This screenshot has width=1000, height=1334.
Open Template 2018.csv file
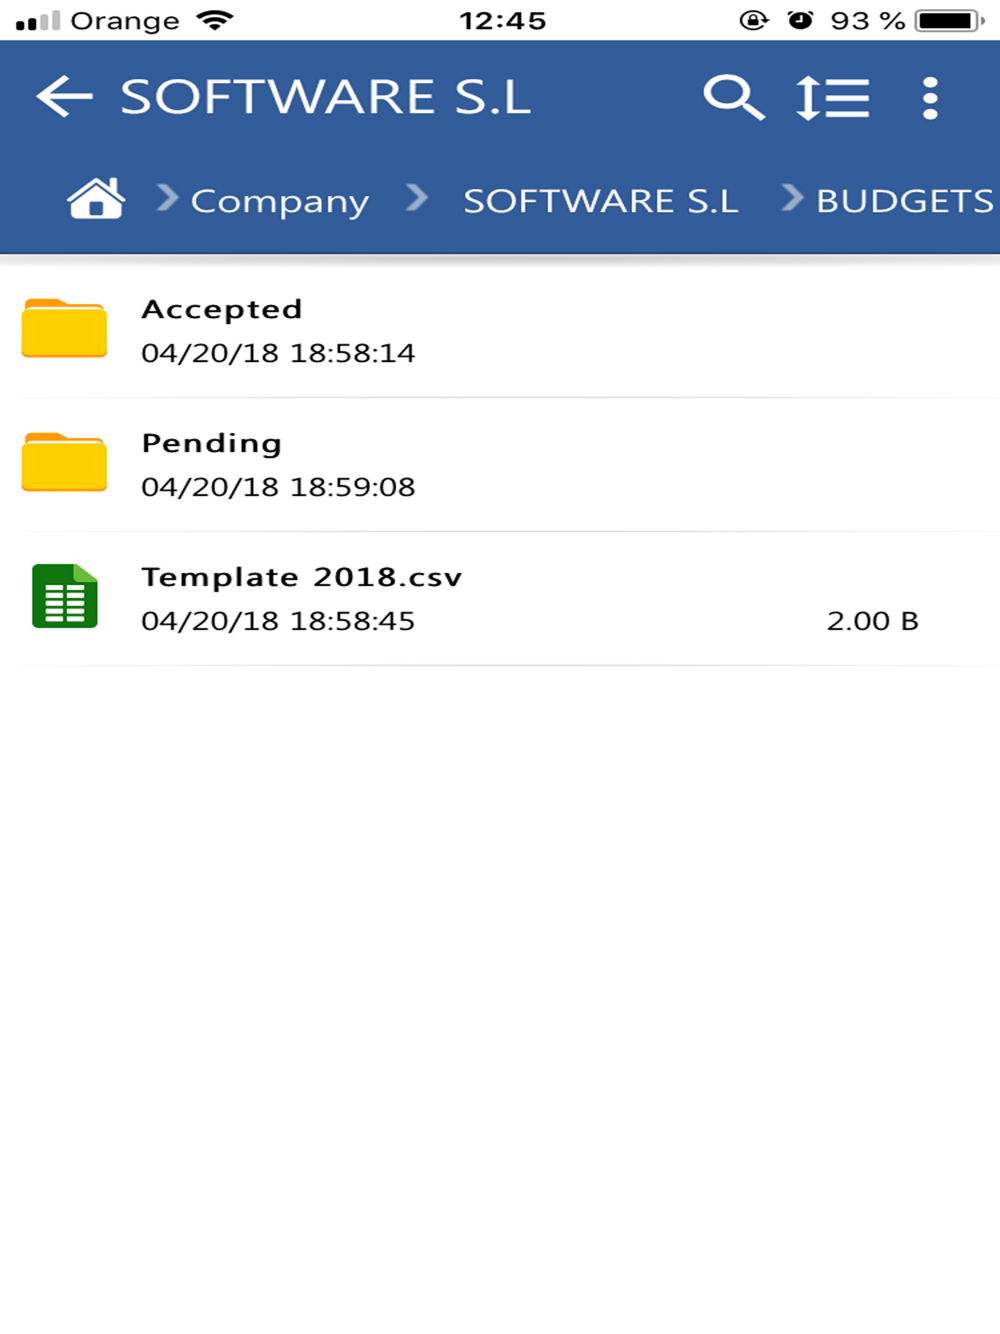[302, 577]
